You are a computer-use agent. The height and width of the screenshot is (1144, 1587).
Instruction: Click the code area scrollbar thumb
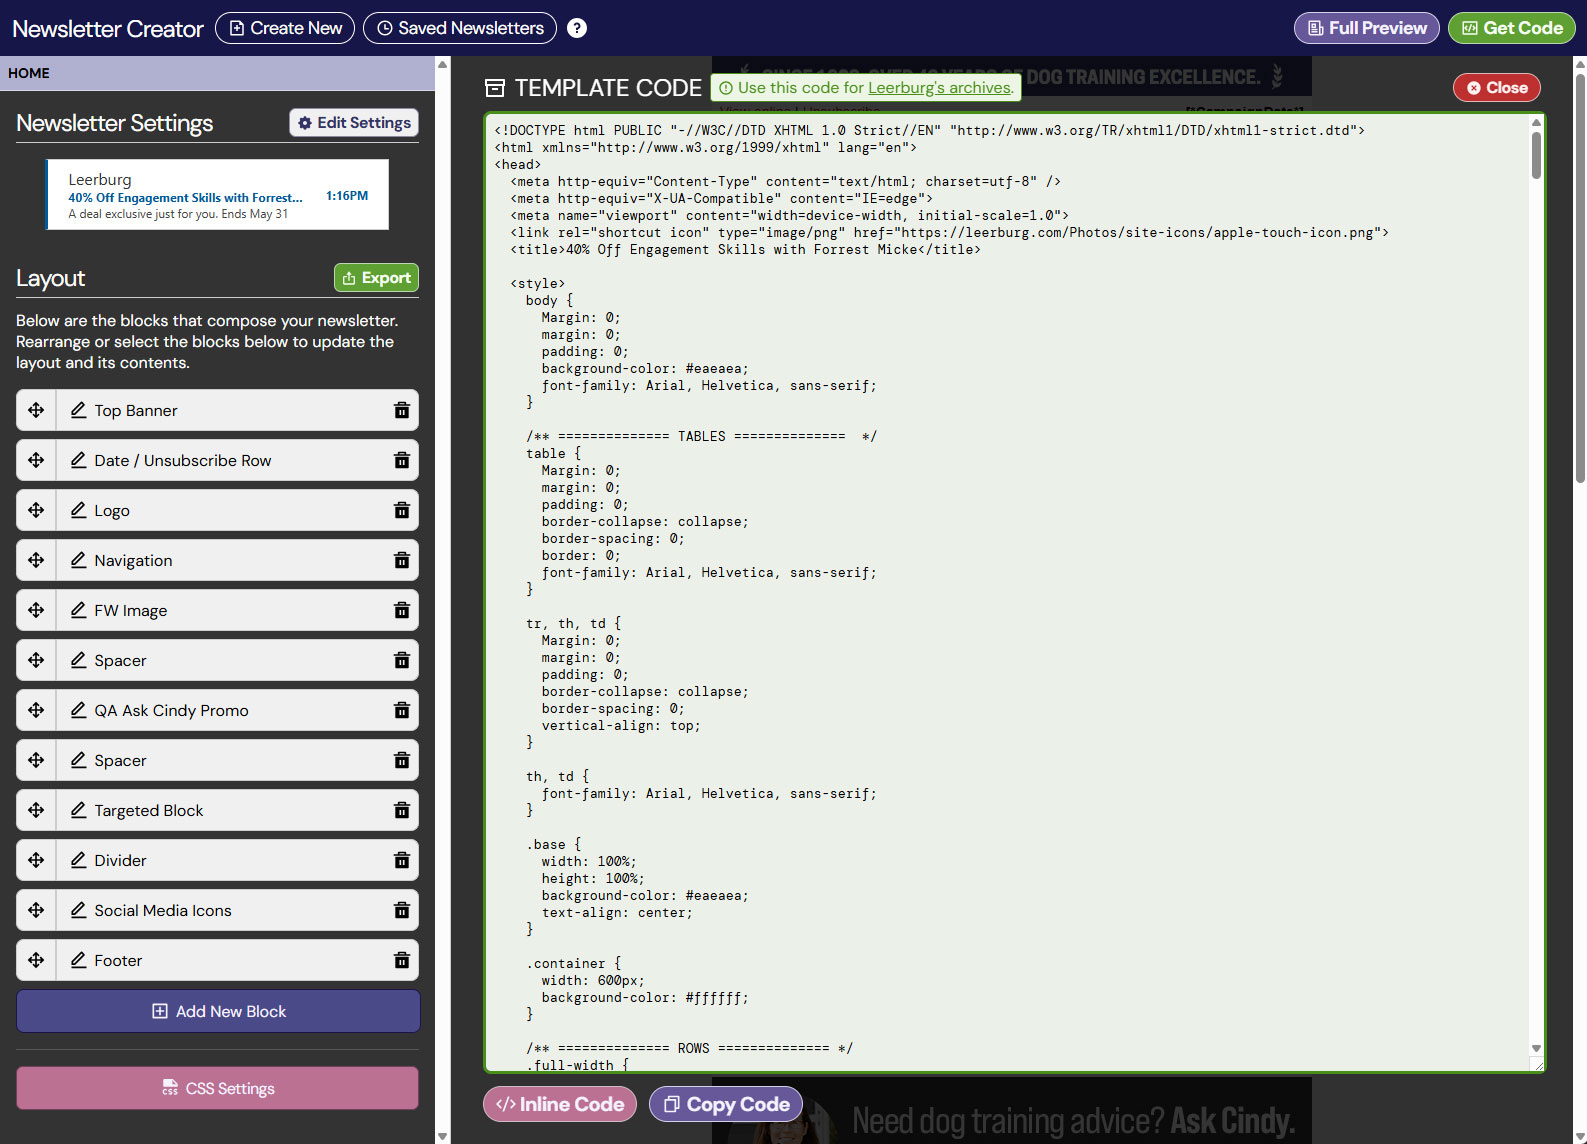pyautogui.click(x=1536, y=155)
